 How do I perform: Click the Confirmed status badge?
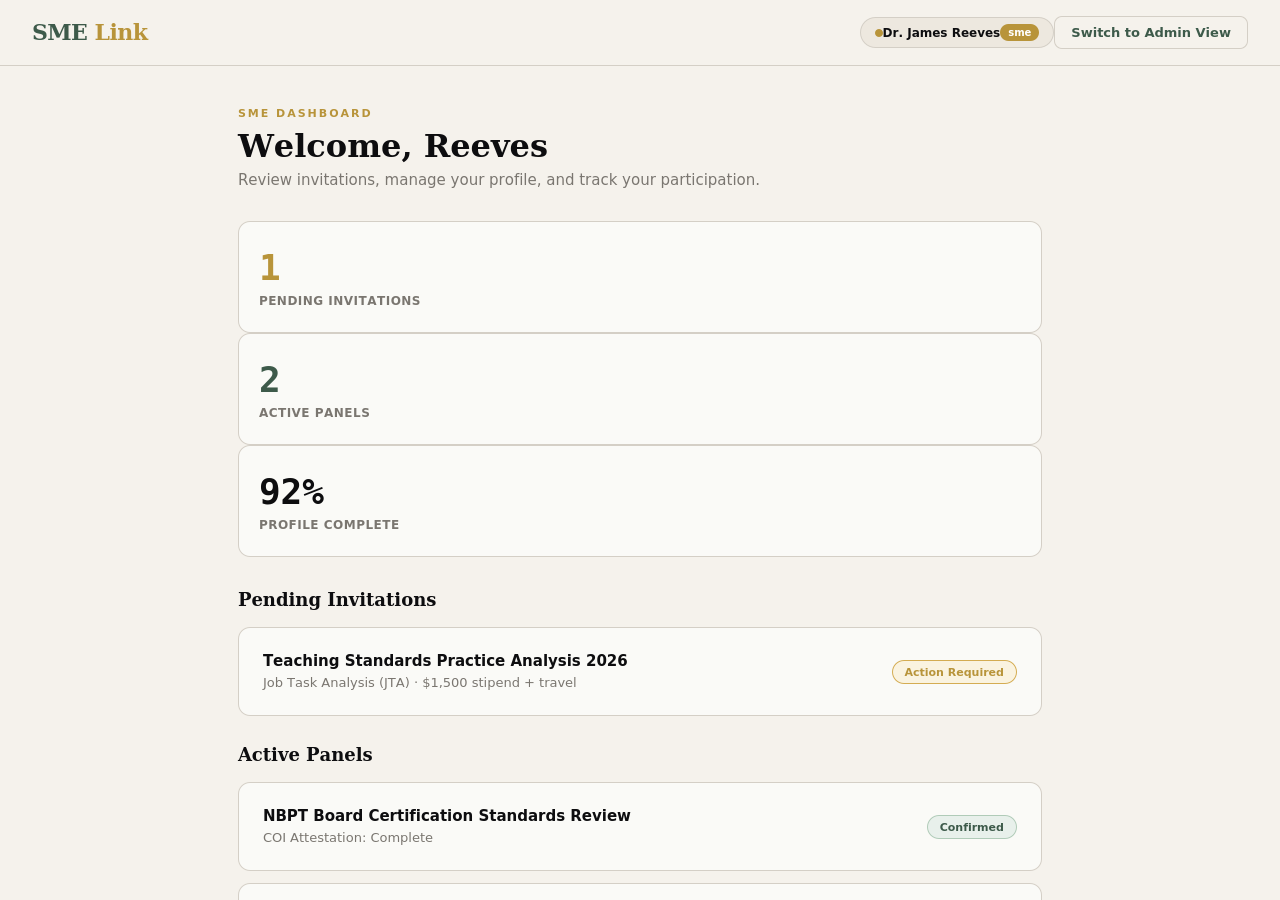[x=971, y=827]
